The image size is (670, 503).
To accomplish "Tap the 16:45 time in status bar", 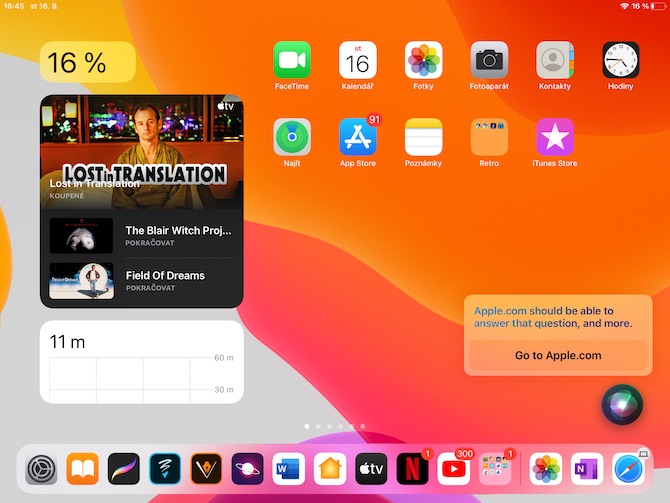I will click(13, 6).
